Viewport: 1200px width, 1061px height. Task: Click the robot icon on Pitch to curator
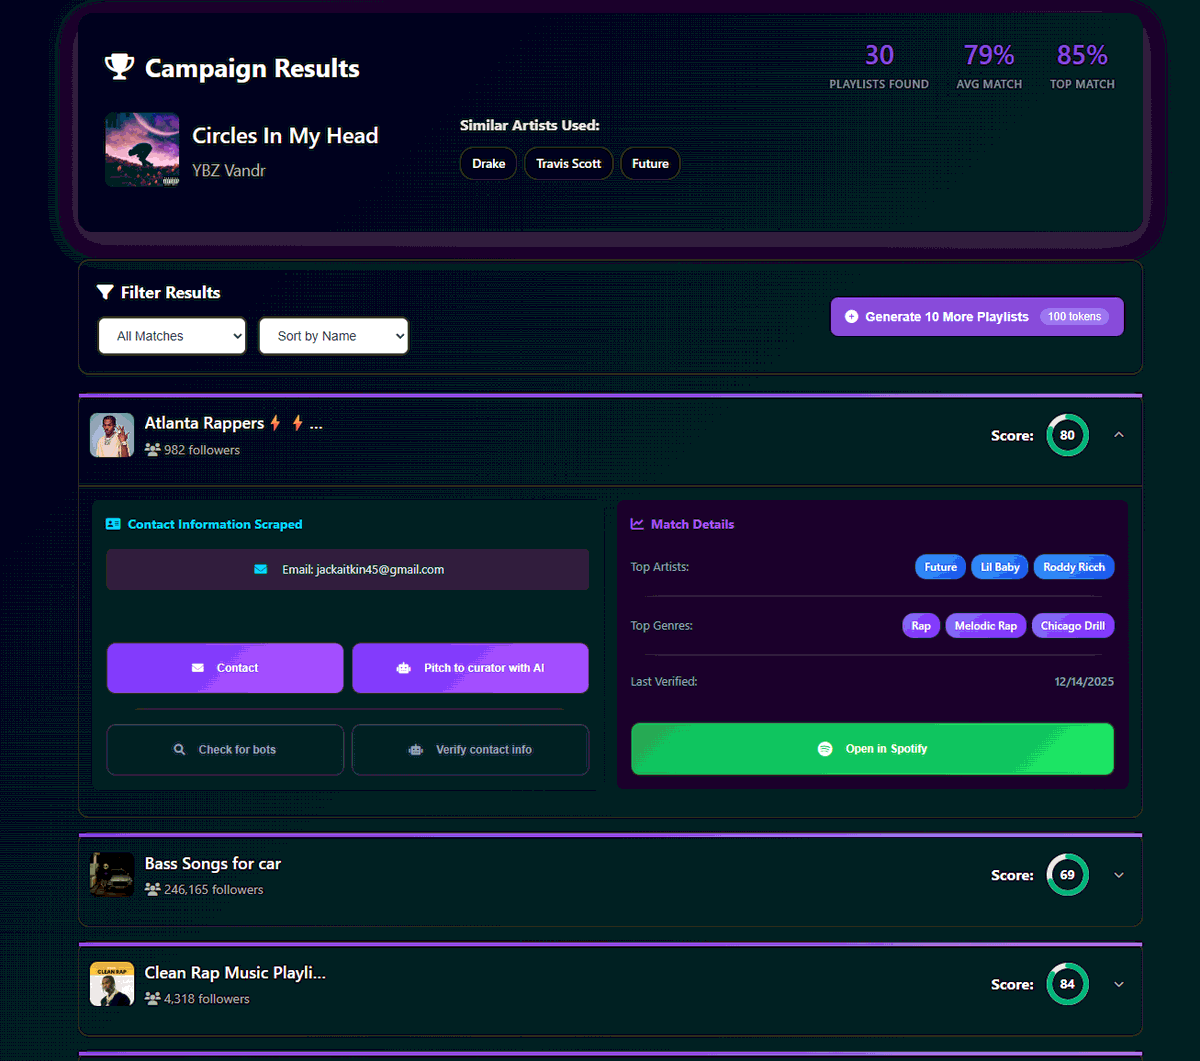pos(403,668)
